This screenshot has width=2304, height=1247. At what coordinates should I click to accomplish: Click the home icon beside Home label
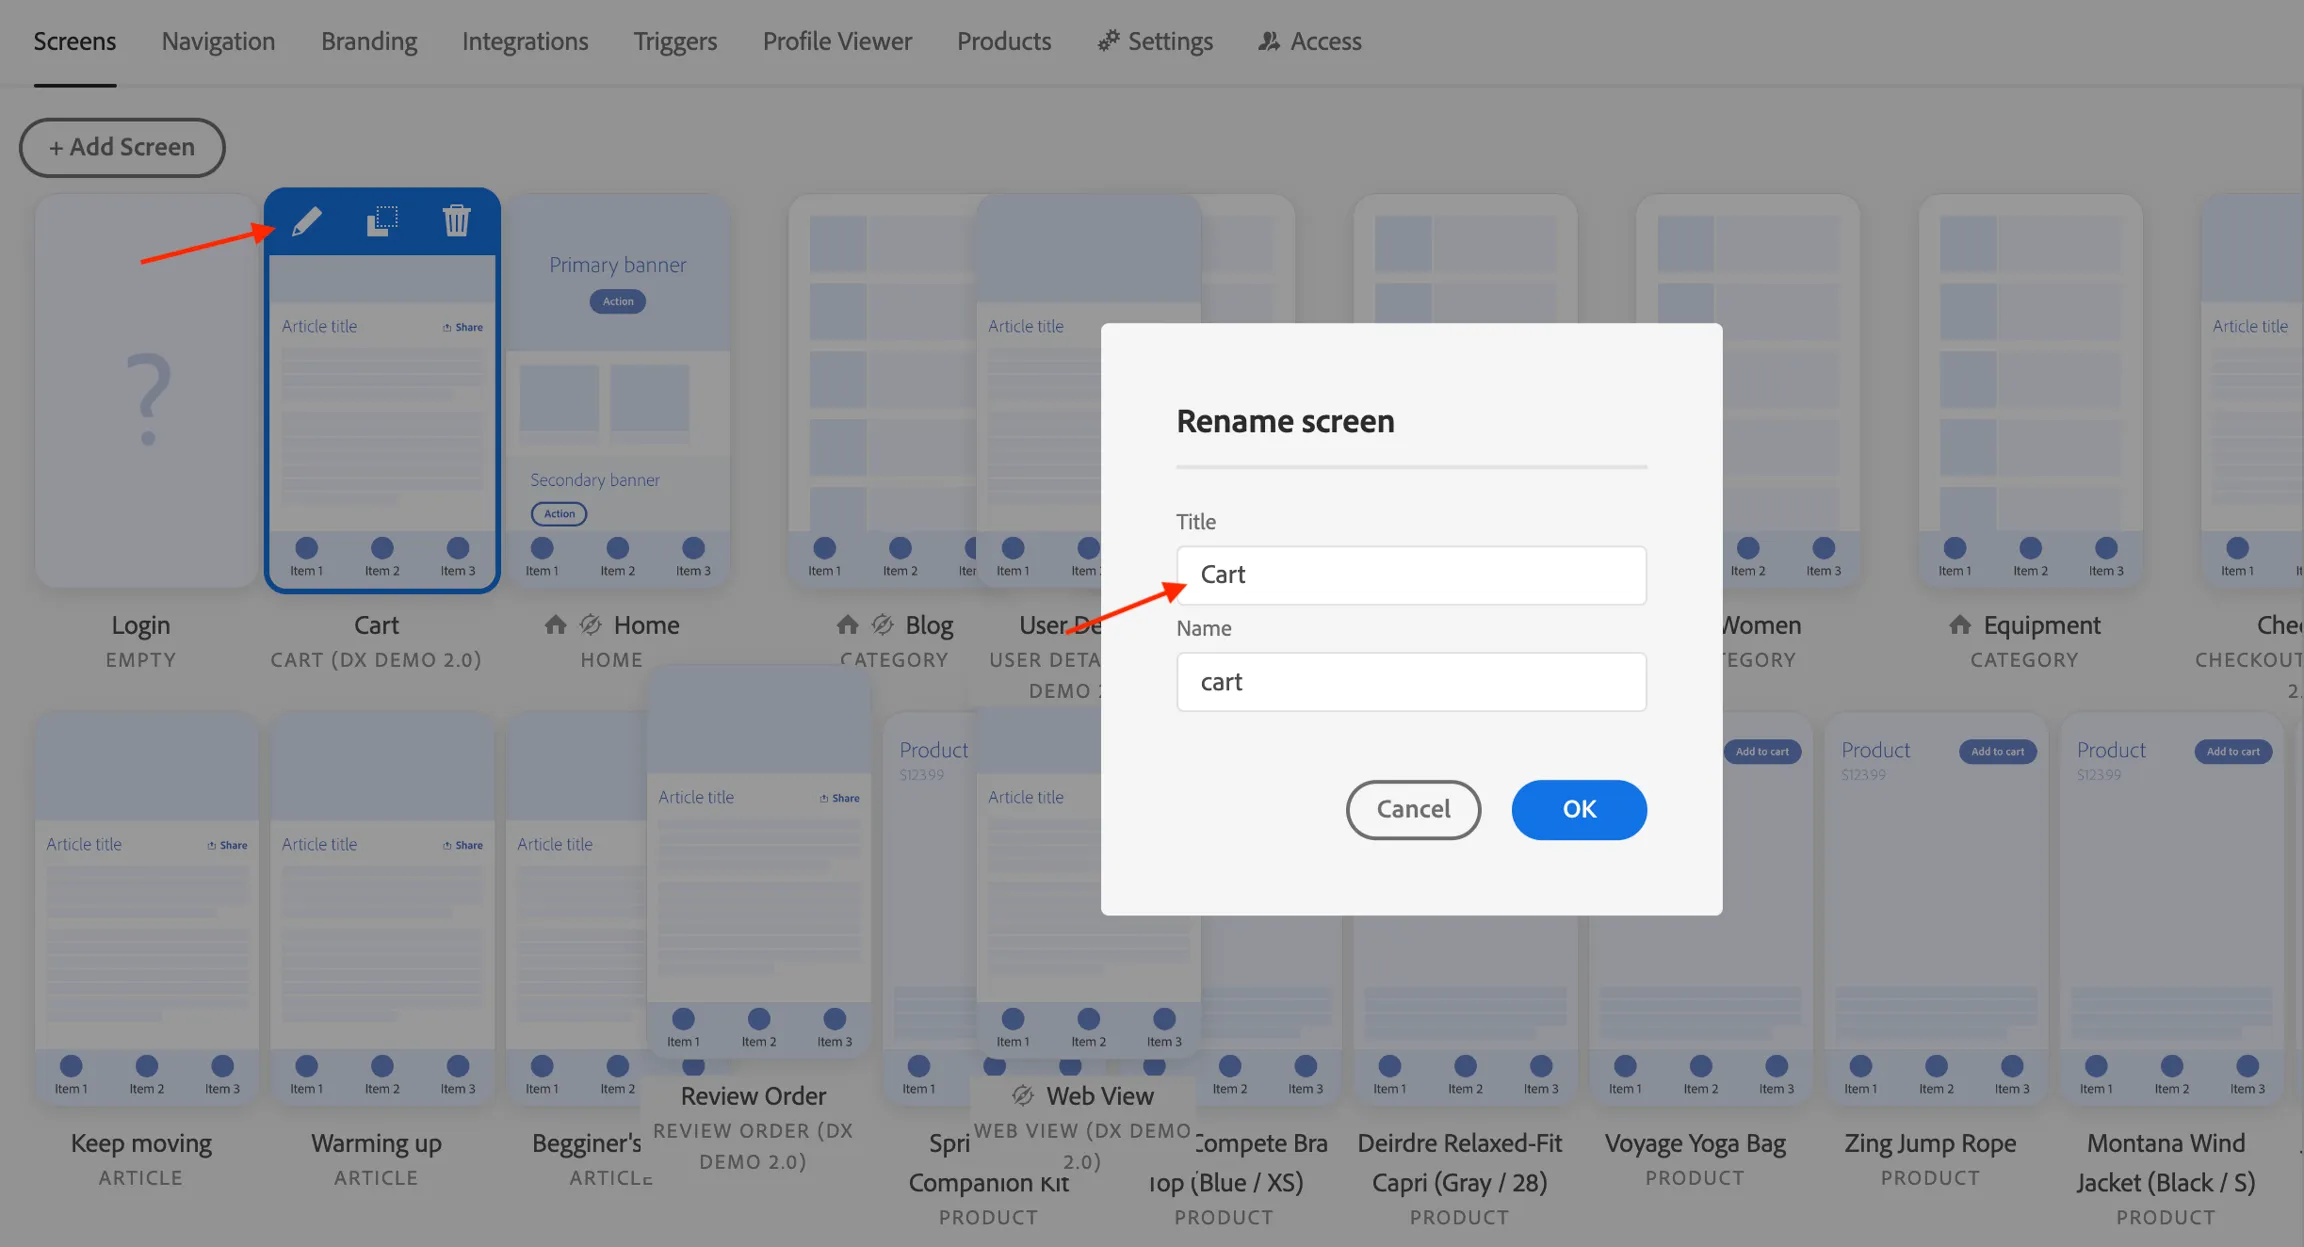pos(555,625)
